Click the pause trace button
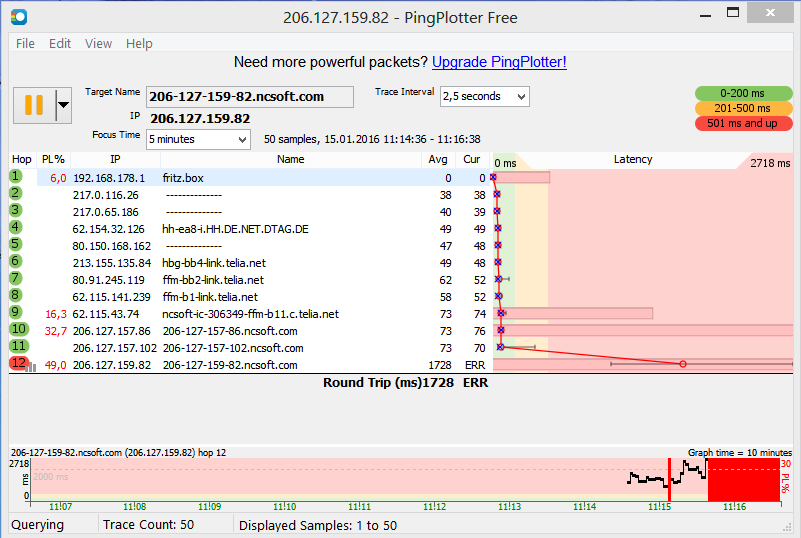This screenshot has width=801, height=538. tap(33, 104)
